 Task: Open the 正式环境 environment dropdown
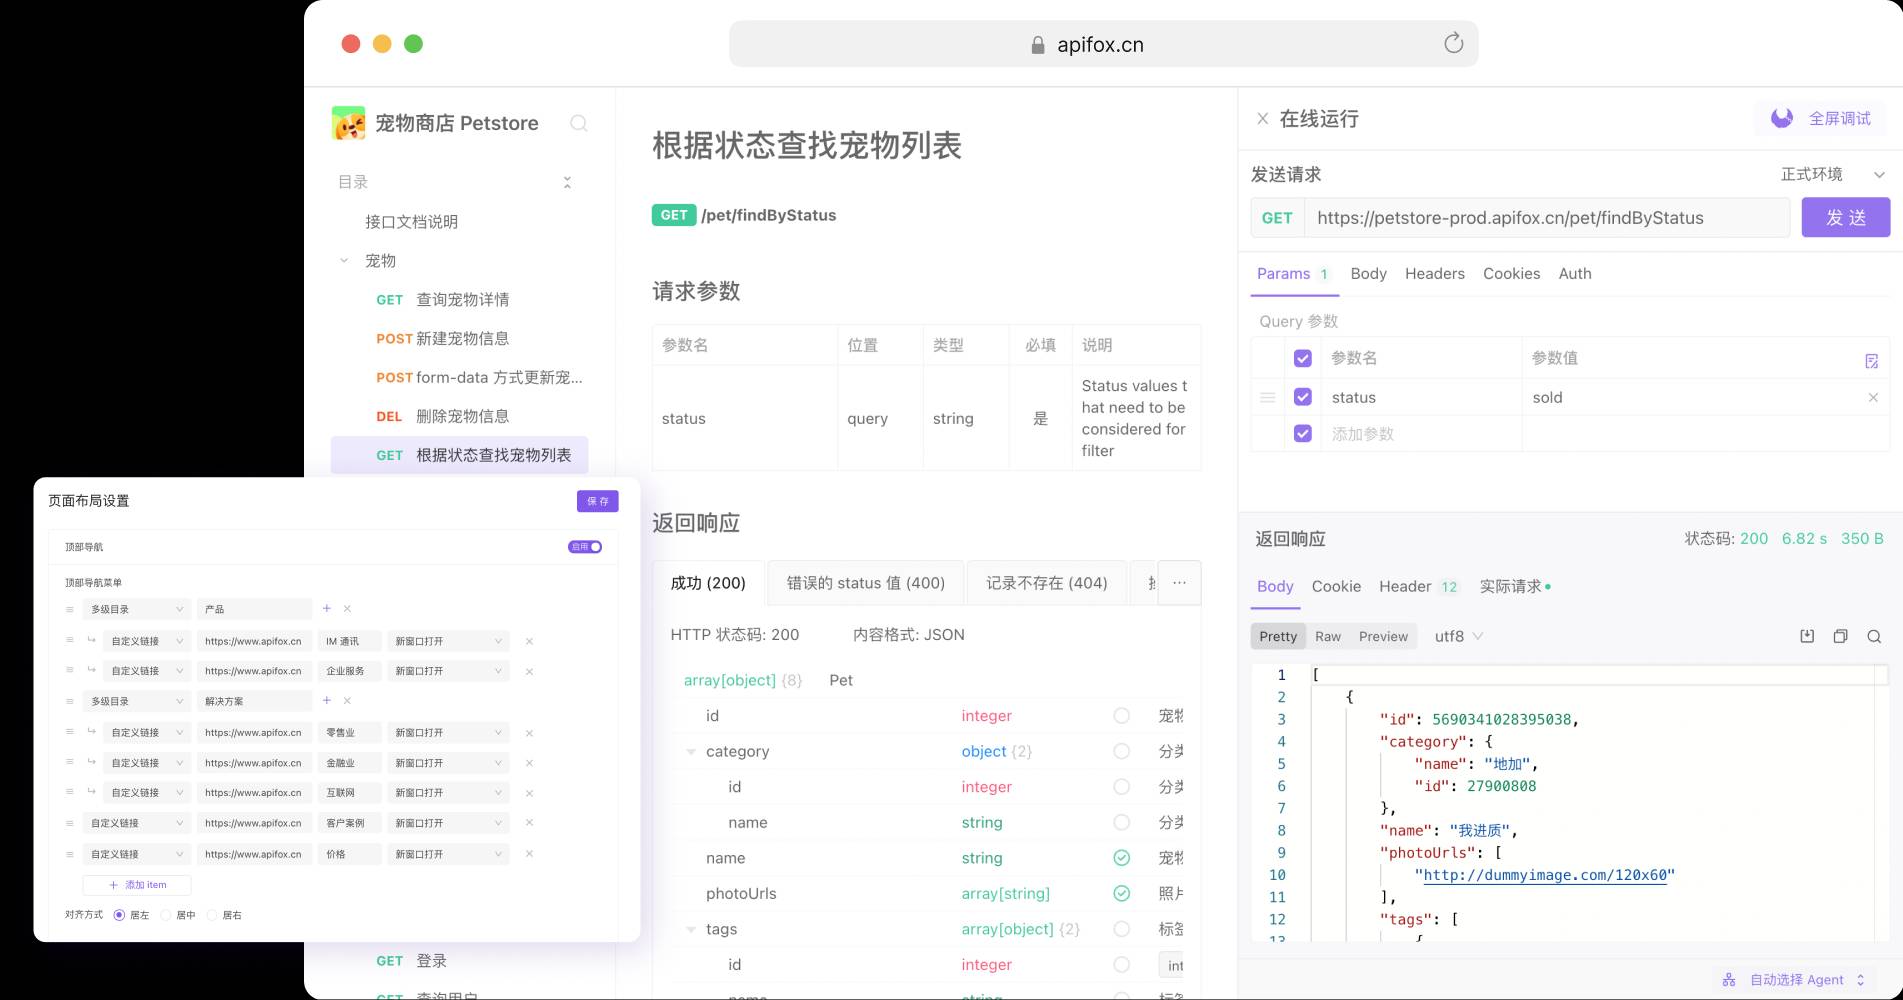point(1832,174)
